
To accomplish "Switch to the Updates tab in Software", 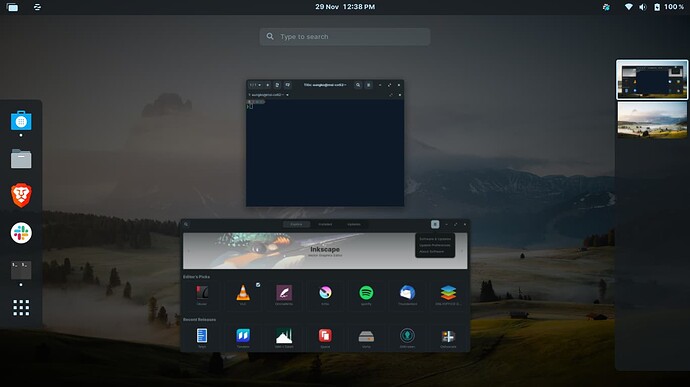I will (x=354, y=225).
